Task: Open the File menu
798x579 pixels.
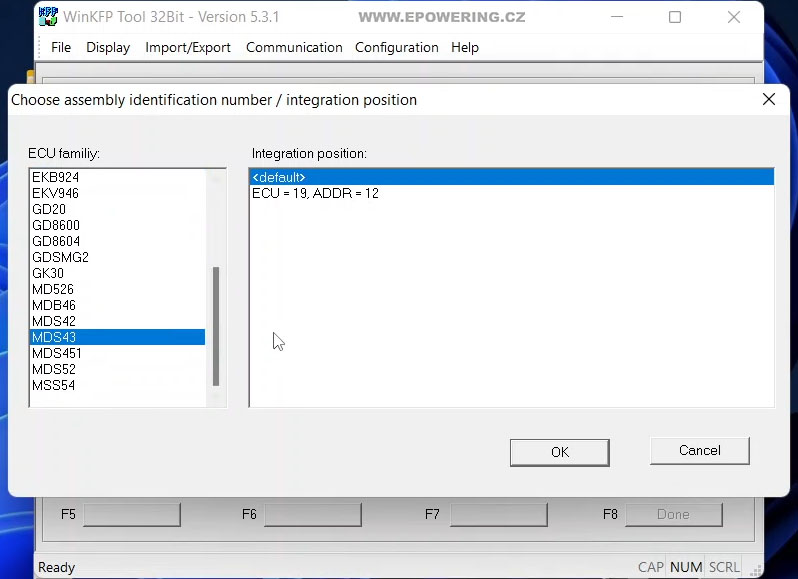Action: click(x=61, y=47)
